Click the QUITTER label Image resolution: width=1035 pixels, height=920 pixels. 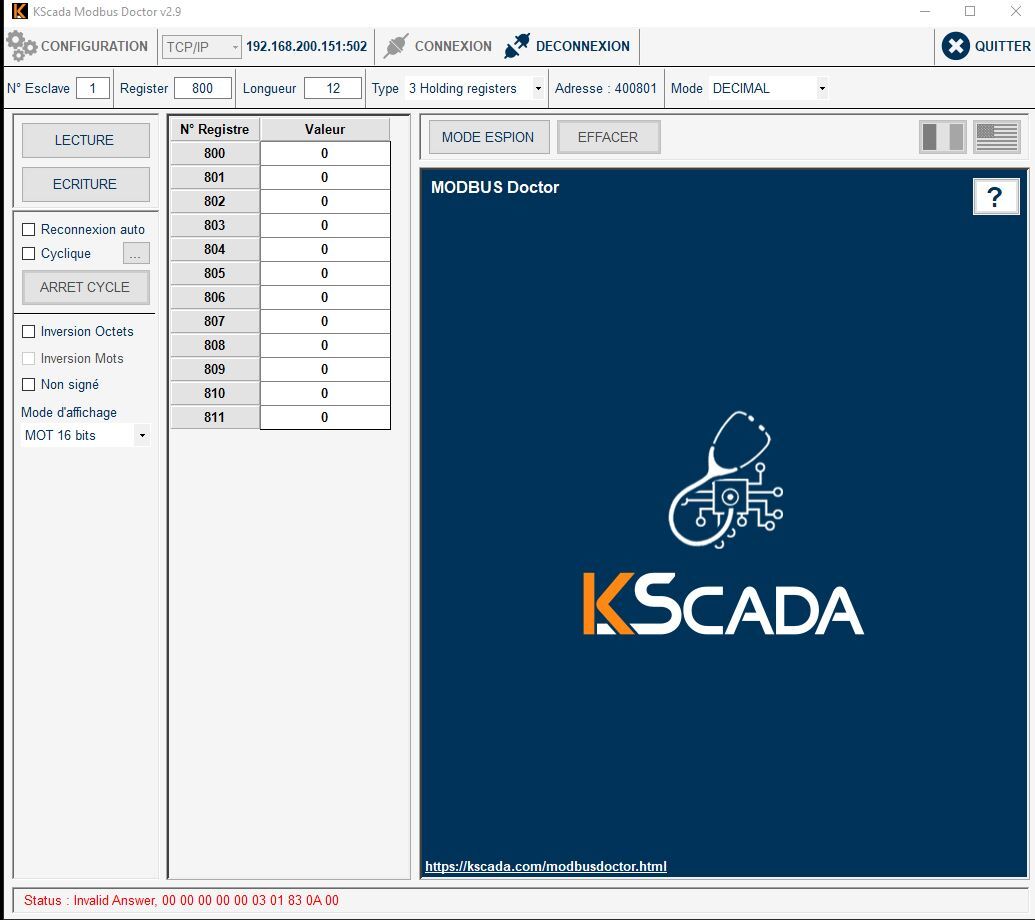[x=1003, y=46]
